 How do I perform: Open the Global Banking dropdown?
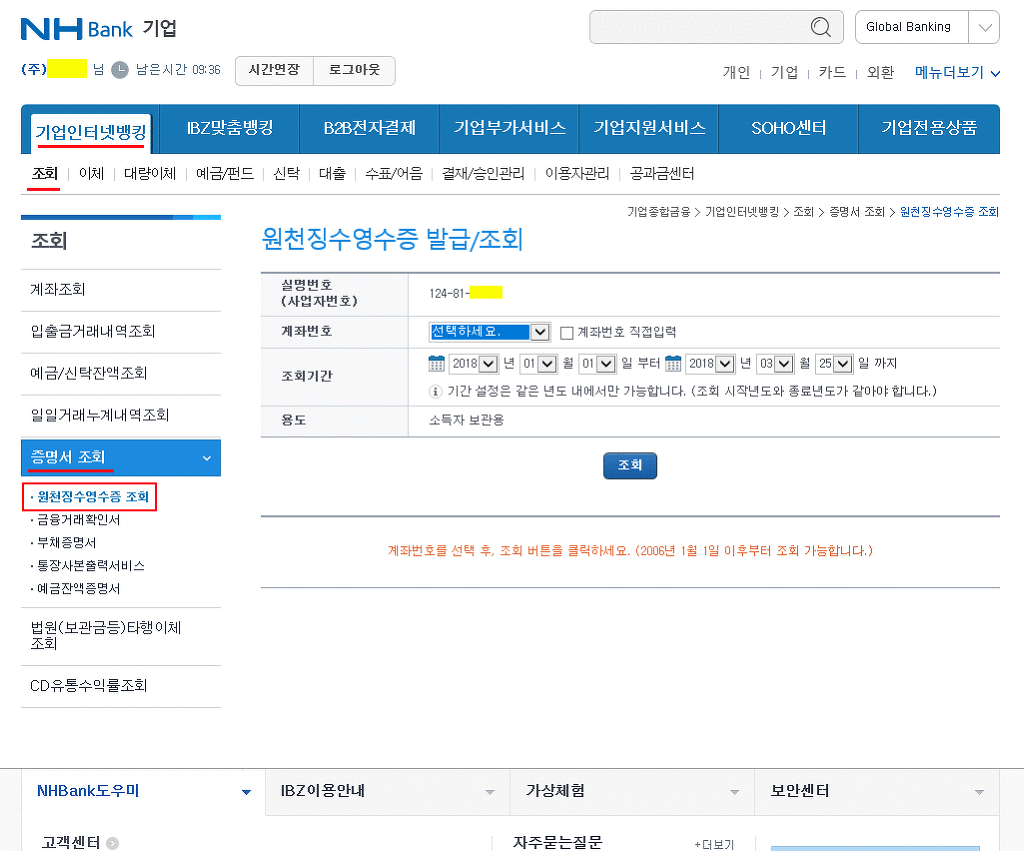[x=927, y=27]
